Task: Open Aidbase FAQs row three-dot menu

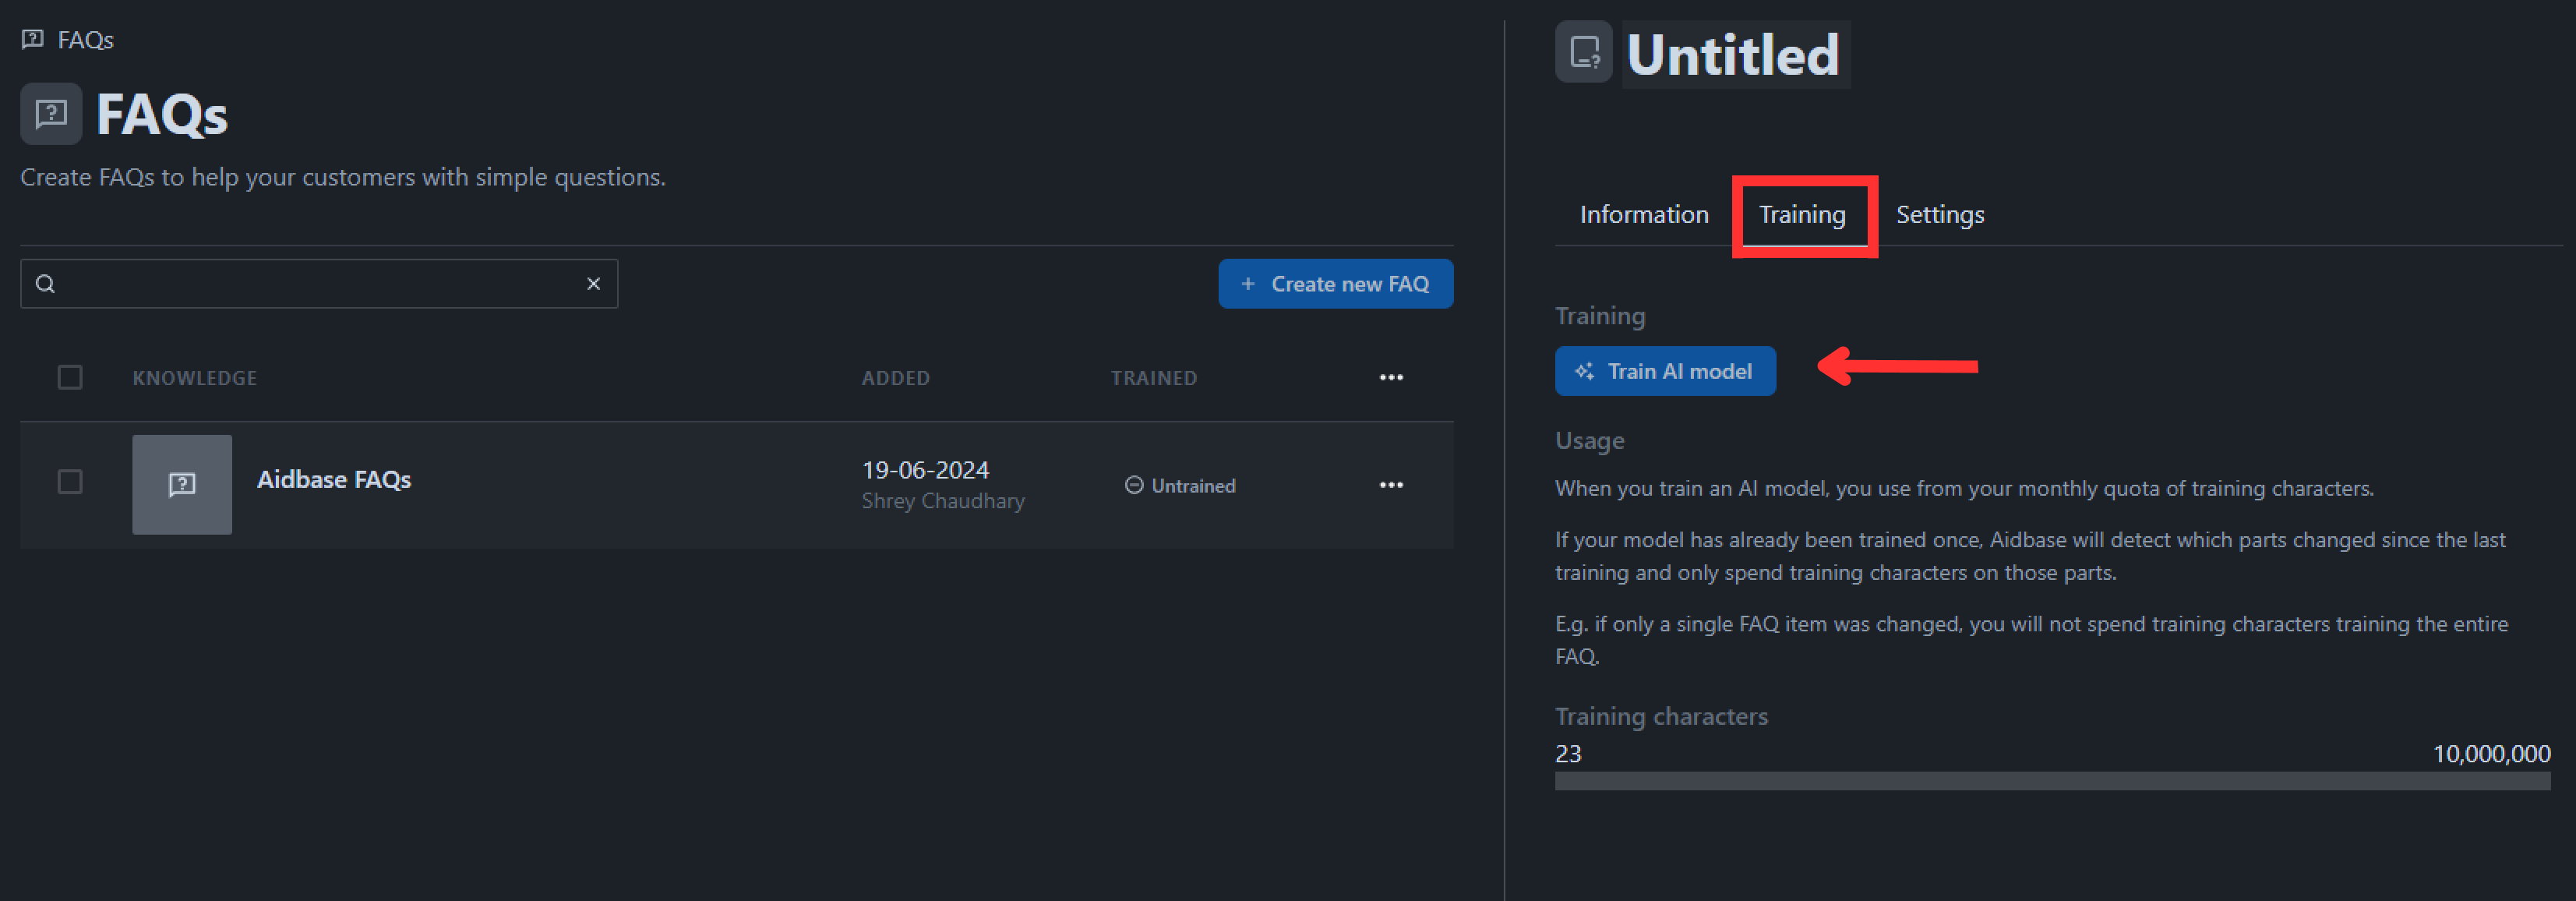Action: coord(1391,485)
